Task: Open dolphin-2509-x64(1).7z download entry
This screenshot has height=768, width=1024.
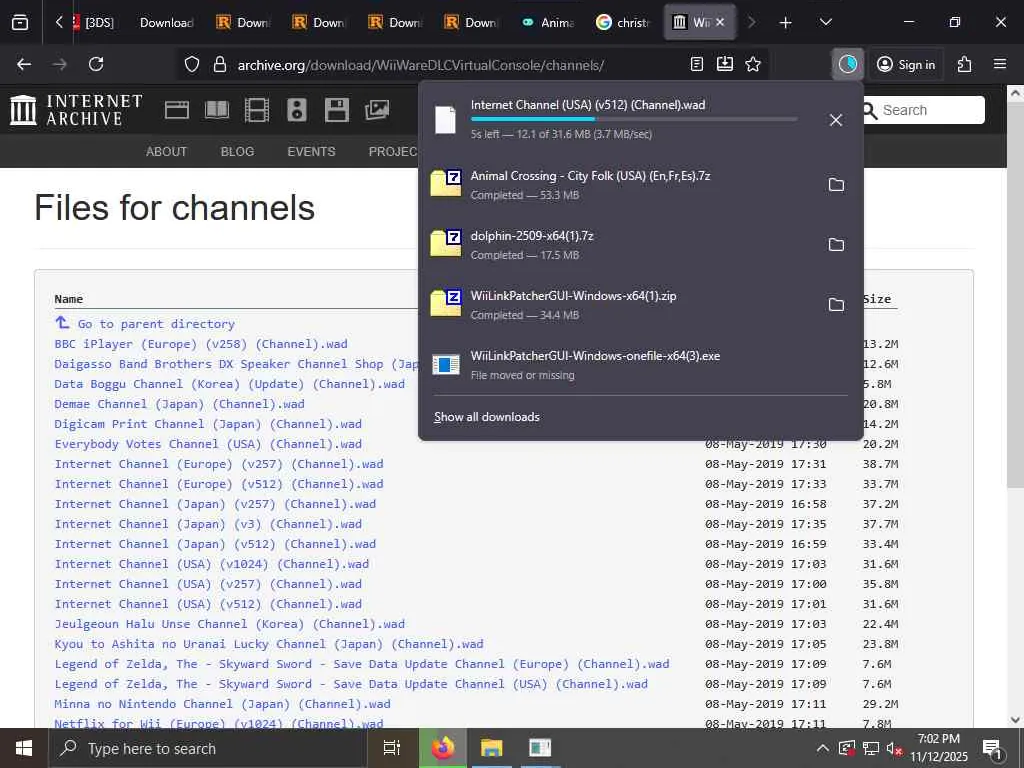Action: pyautogui.click(x=620, y=245)
